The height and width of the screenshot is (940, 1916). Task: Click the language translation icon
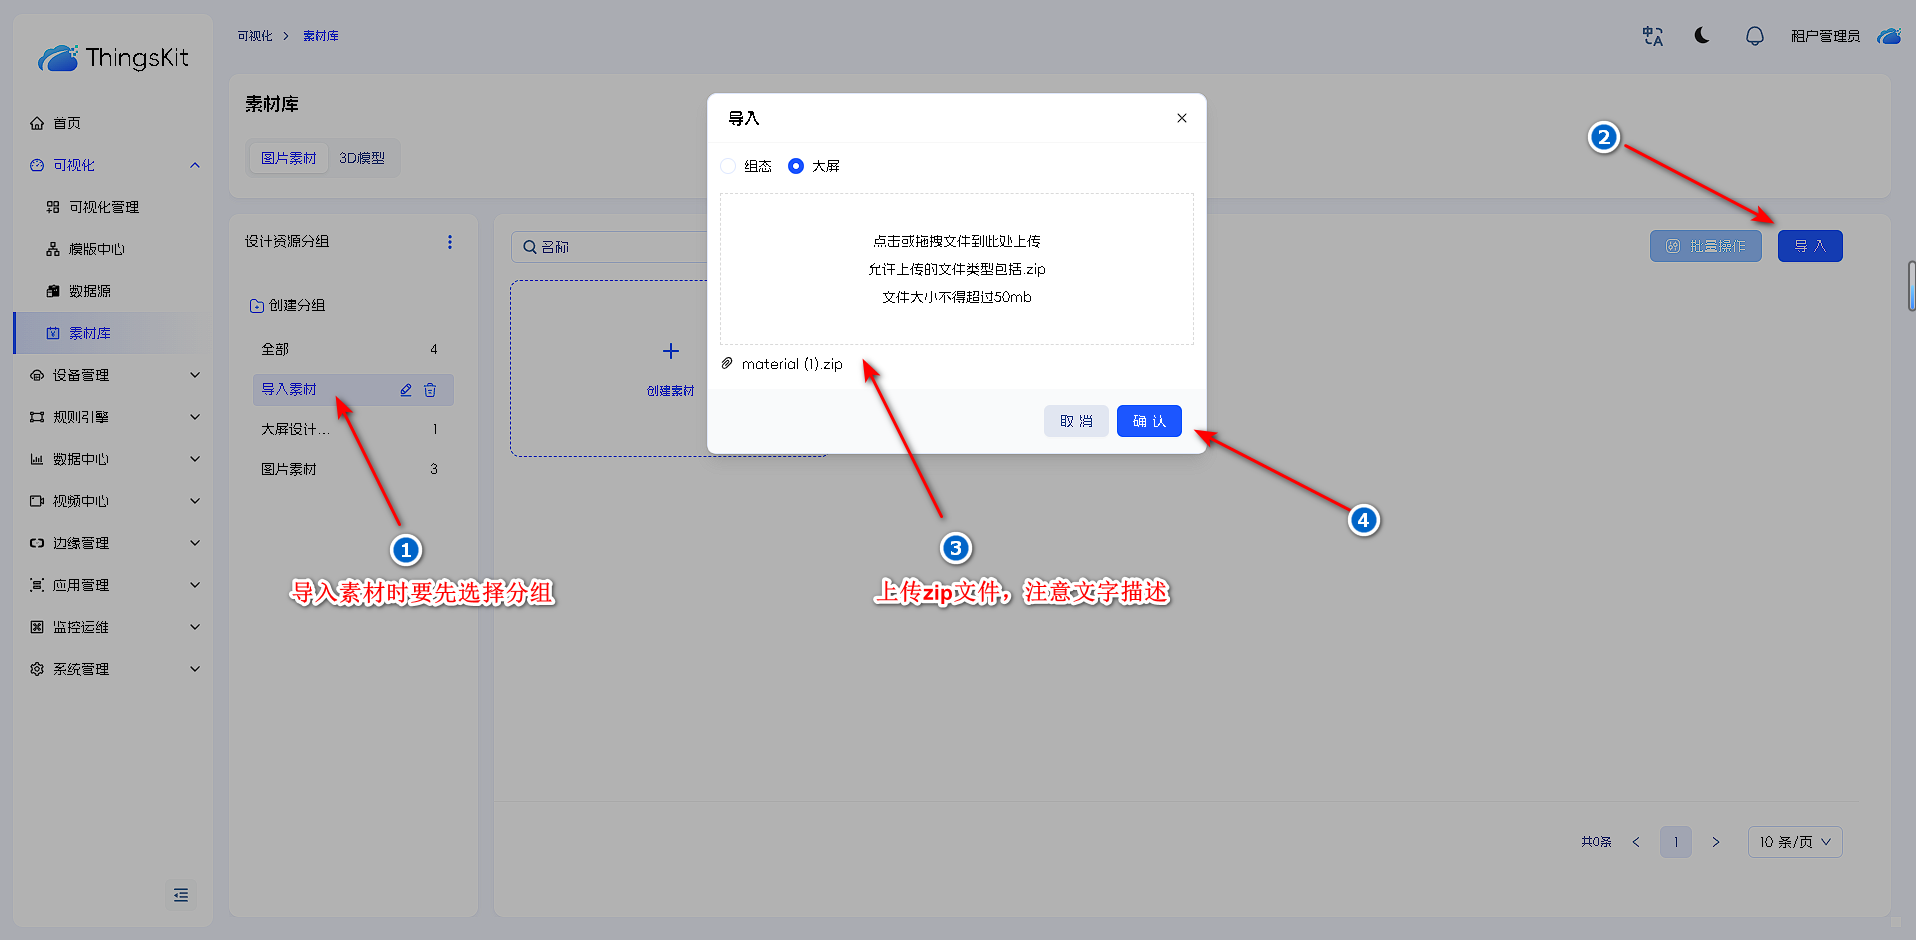tap(1652, 36)
